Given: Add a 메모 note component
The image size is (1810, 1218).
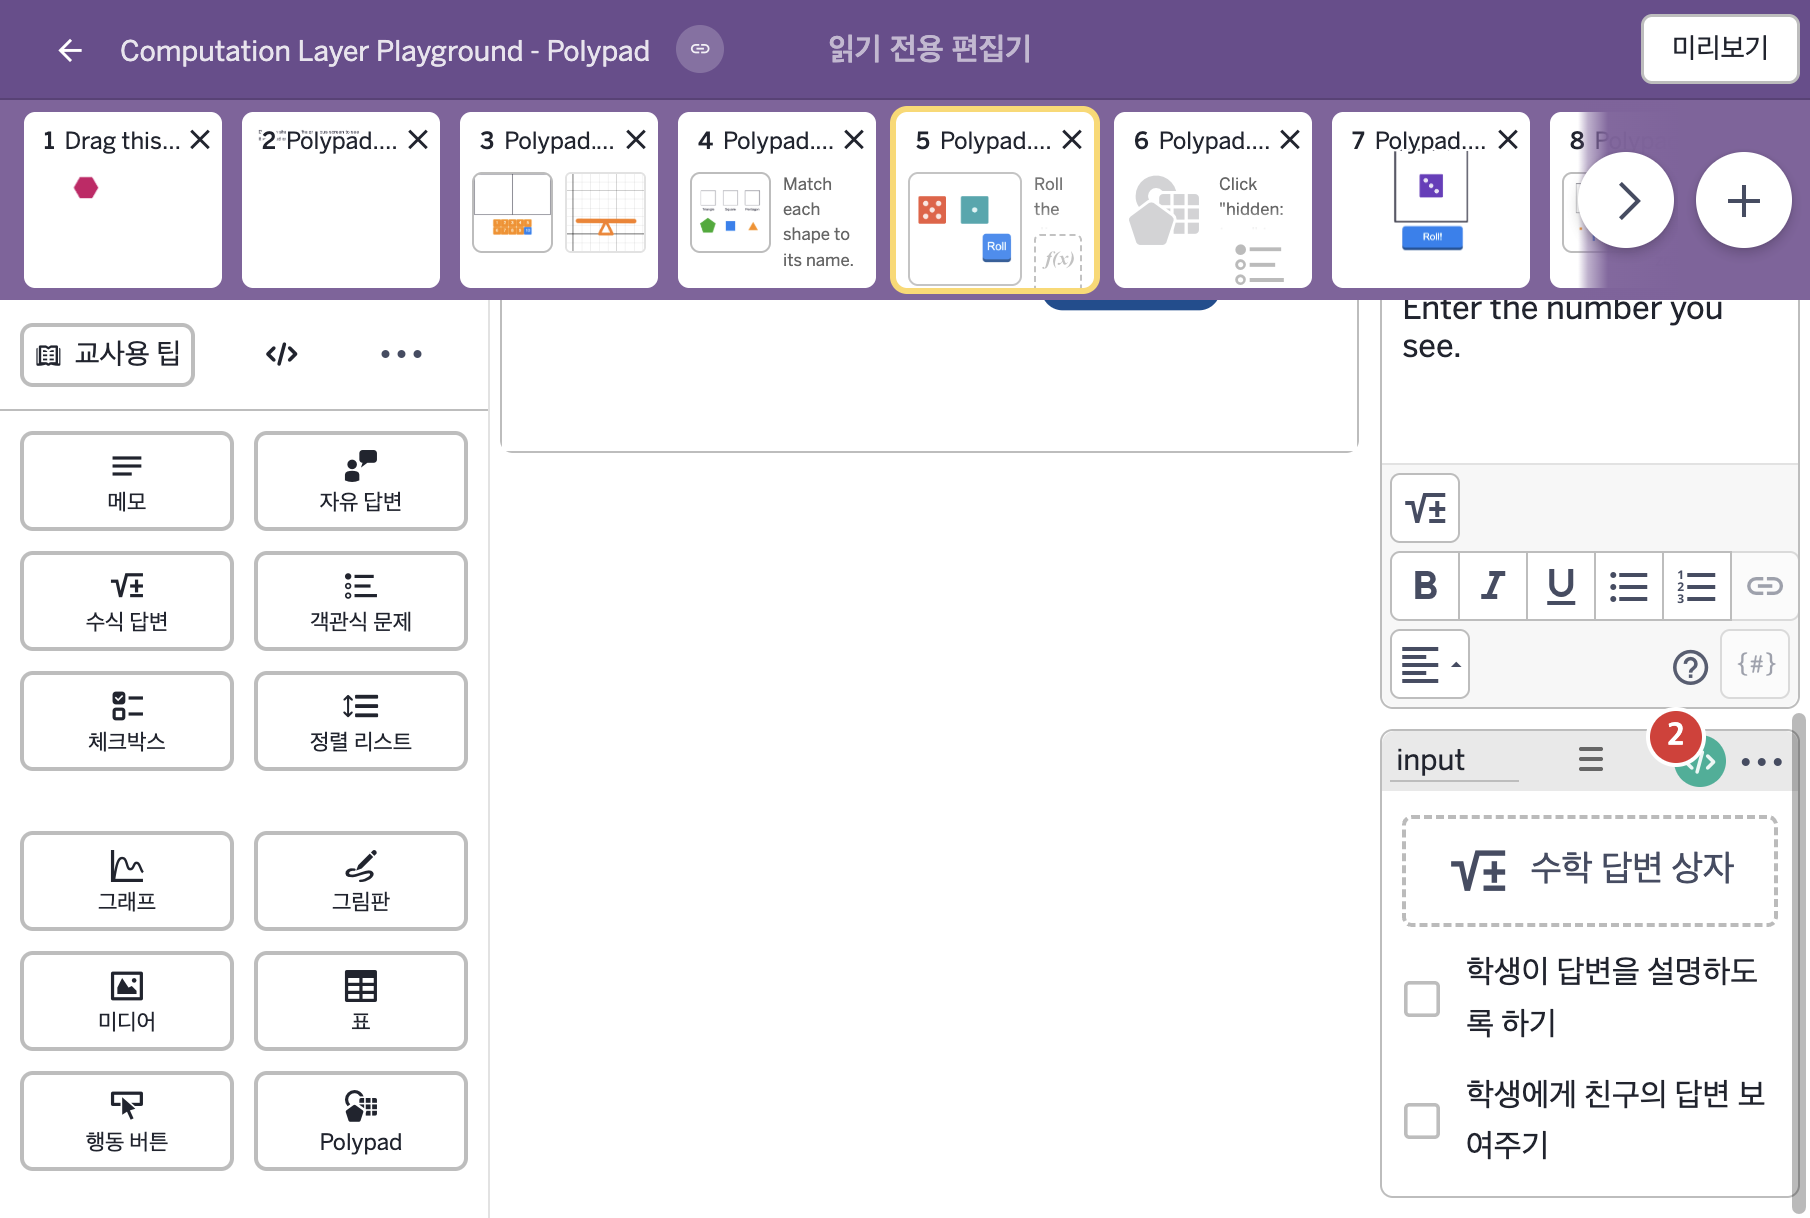Looking at the screenshot, I should click(x=127, y=481).
